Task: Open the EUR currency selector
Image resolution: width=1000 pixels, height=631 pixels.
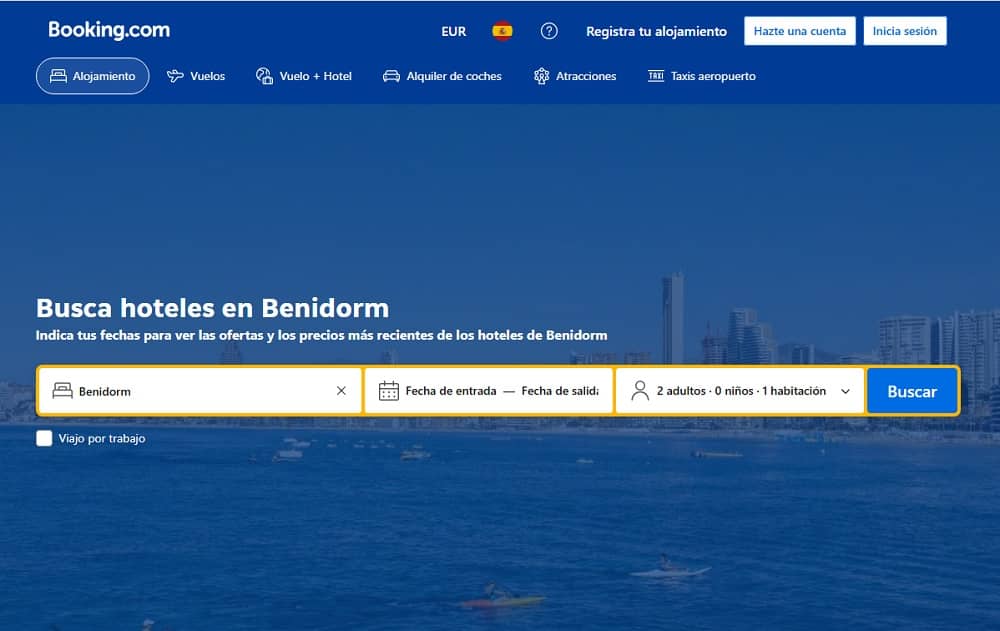Action: 453,31
